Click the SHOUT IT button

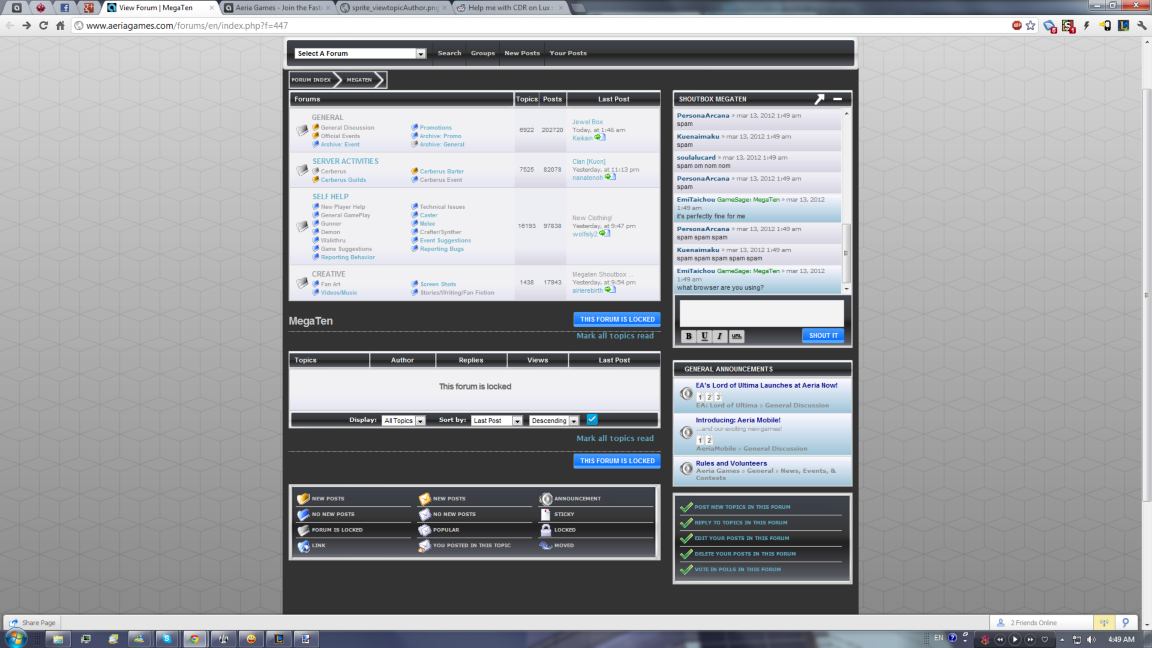coord(823,335)
